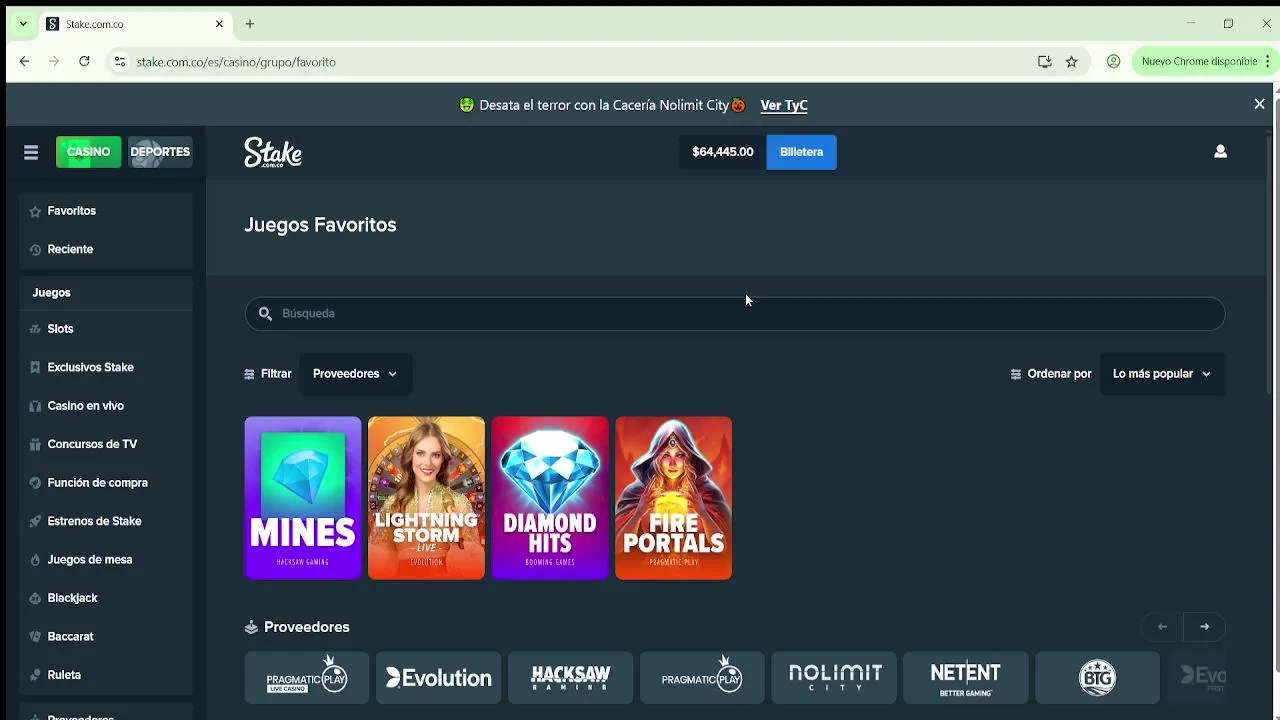Click the Juegos heading in the sidebar
The image size is (1280, 720).
pos(51,293)
